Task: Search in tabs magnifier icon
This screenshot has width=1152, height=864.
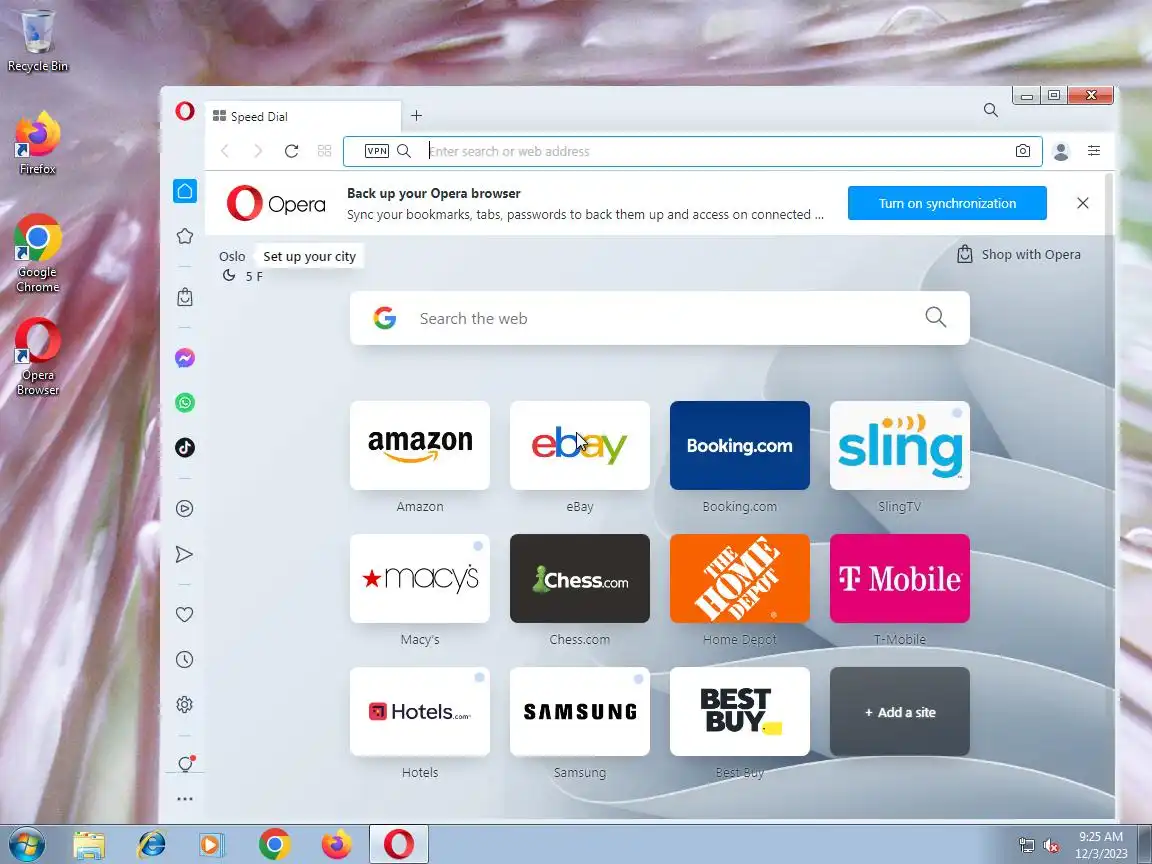Action: point(991,110)
